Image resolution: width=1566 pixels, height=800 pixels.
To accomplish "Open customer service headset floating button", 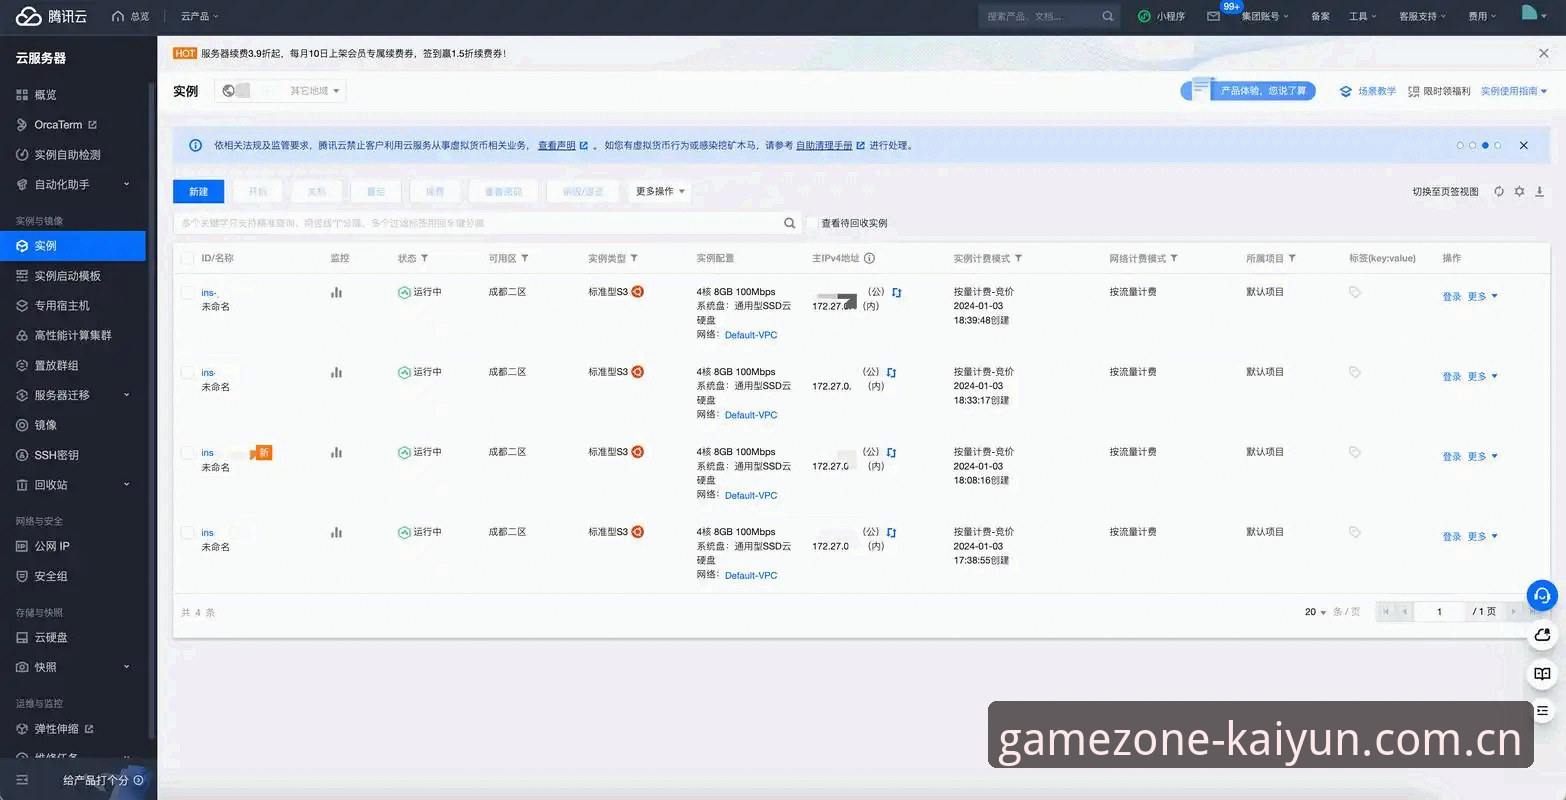I will [x=1542, y=595].
